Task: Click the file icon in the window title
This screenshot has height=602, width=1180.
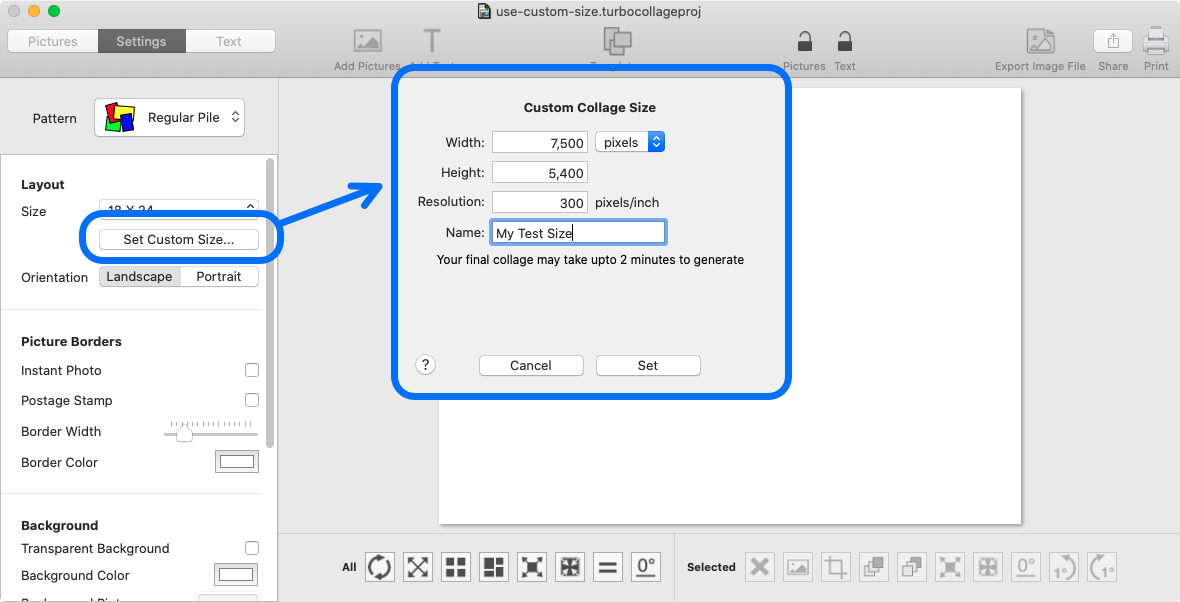Action: click(x=485, y=11)
